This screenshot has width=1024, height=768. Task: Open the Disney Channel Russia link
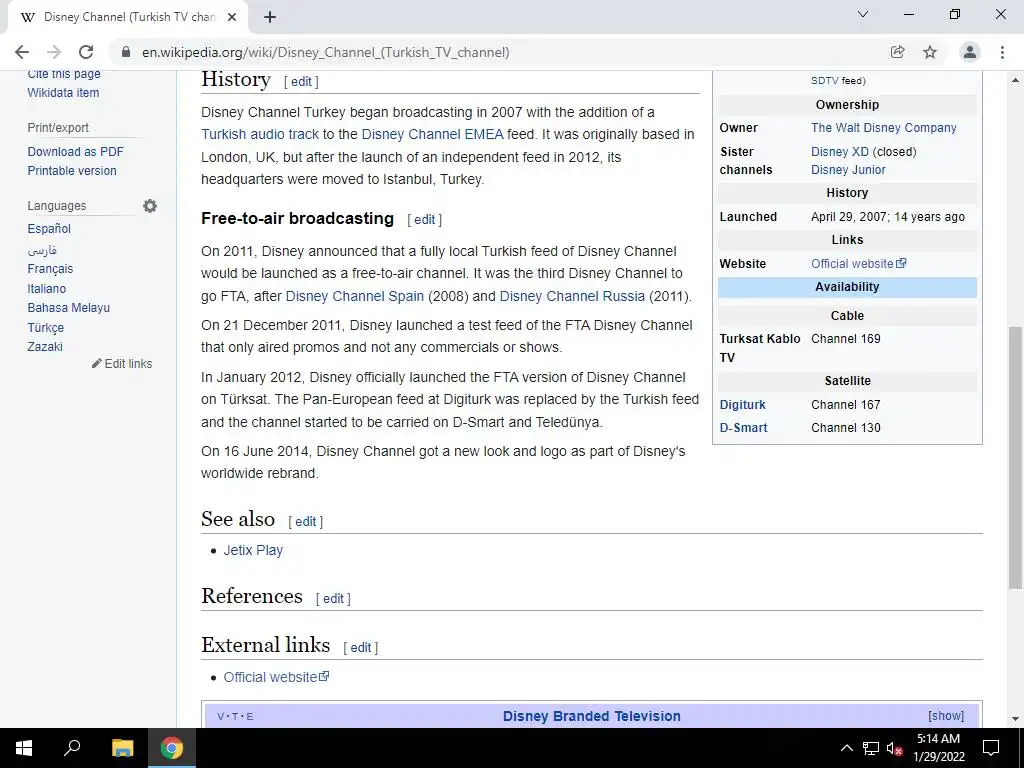click(572, 296)
